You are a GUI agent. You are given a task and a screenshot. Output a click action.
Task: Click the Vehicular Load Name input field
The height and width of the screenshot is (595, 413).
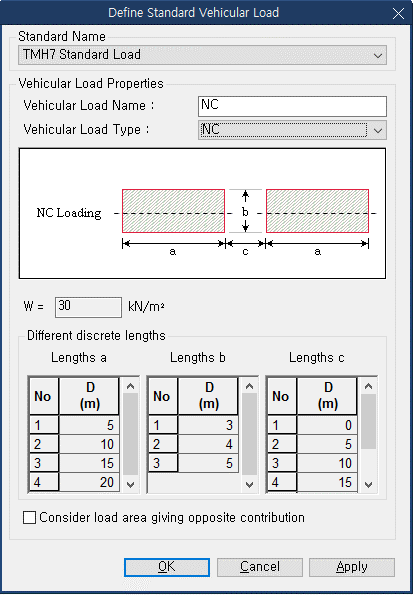pyautogui.click(x=292, y=106)
